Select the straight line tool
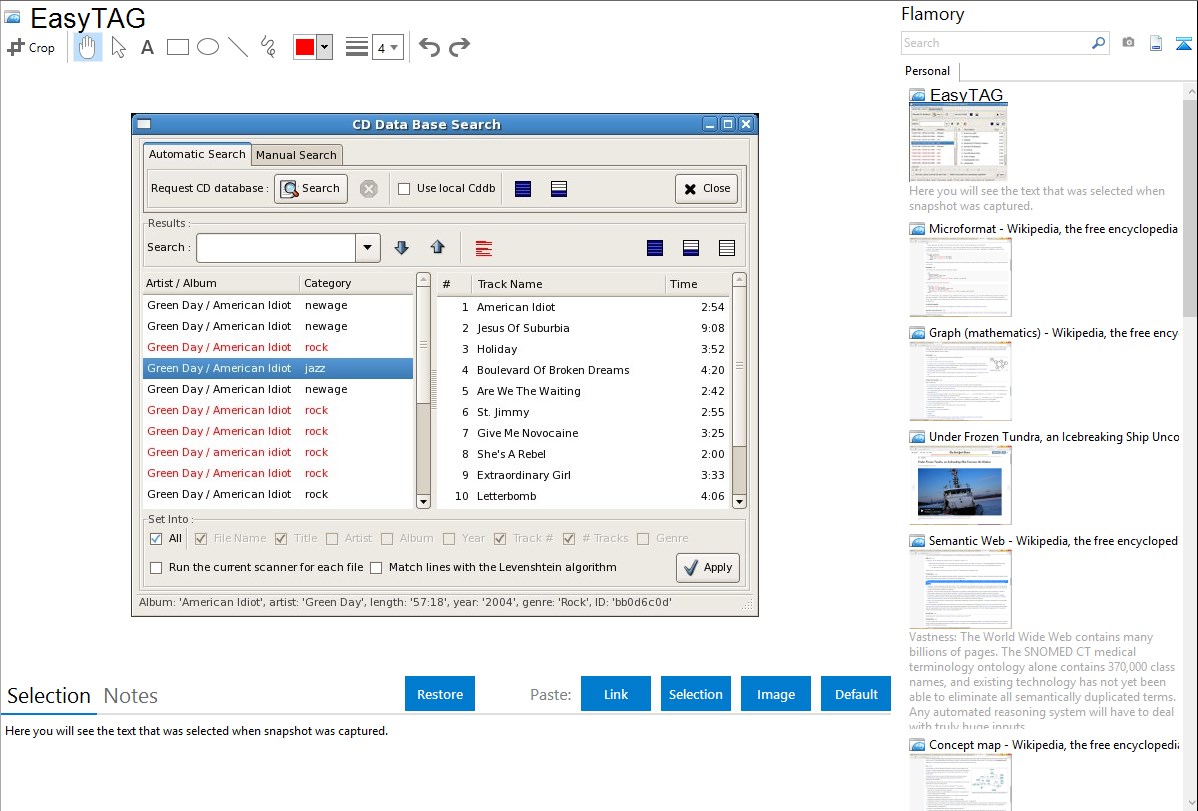The width and height of the screenshot is (1198, 811). click(238, 47)
